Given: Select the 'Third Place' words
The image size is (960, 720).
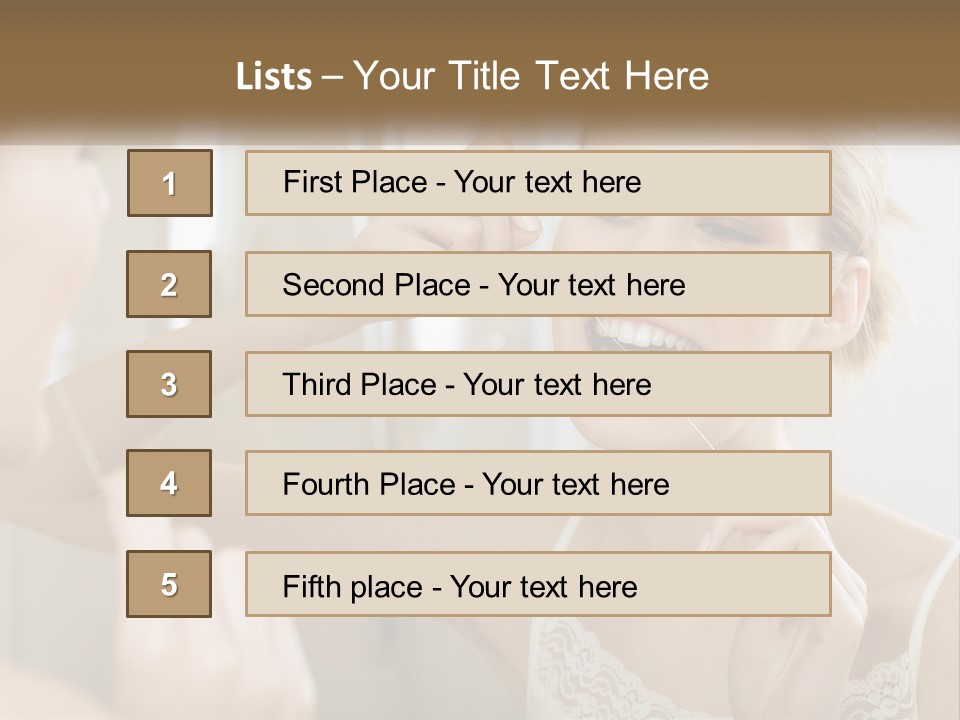Looking at the screenshot, I should click(359, 384).
